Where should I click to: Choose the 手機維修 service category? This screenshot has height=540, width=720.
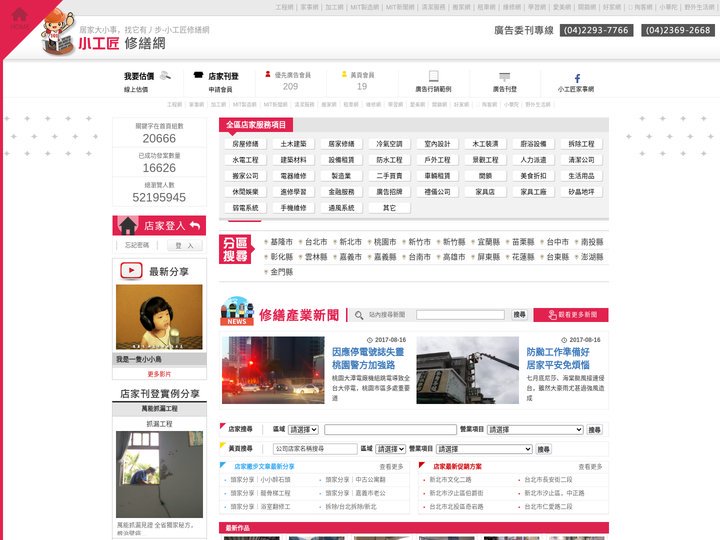[x=293, y=208]
